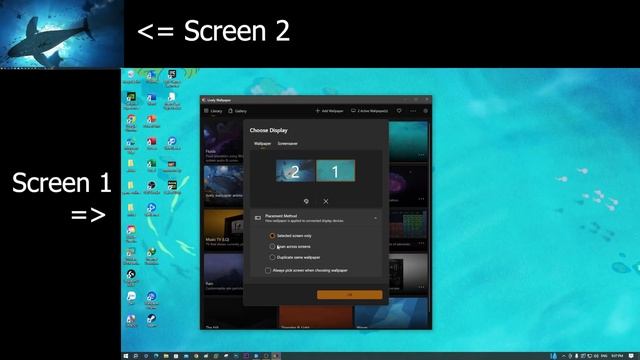This screenshot has height=360, width=640.
Task: Confirm with the orange OK button
Action: [x=350, y=295]
